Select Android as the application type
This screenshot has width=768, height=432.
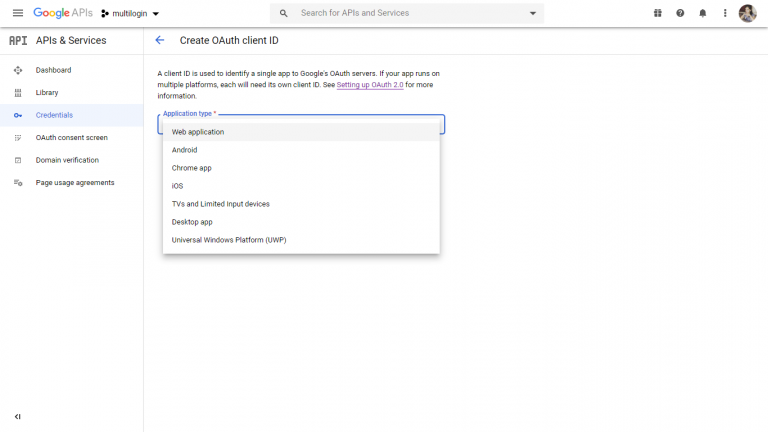(301, 150)
